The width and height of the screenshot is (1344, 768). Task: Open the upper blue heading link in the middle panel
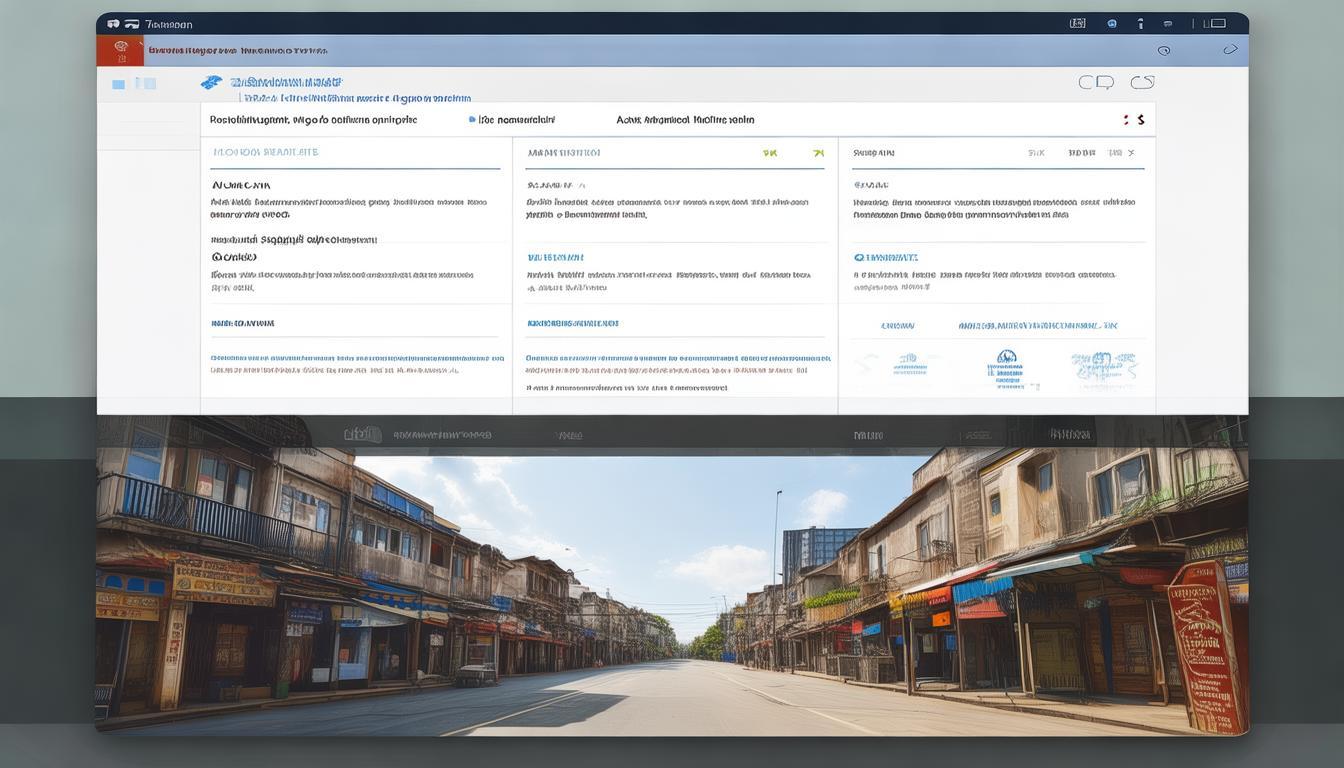[555, 257]
